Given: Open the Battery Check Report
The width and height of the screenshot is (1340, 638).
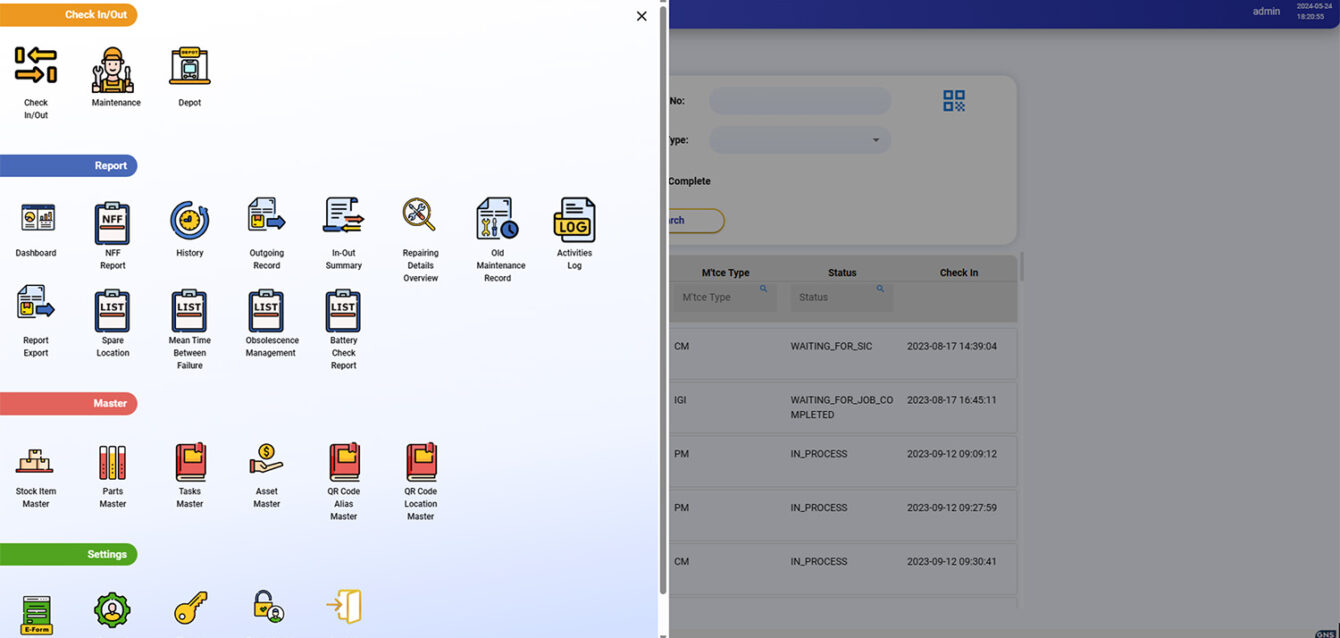Looking at the screenshot, I should pos(343,311).
